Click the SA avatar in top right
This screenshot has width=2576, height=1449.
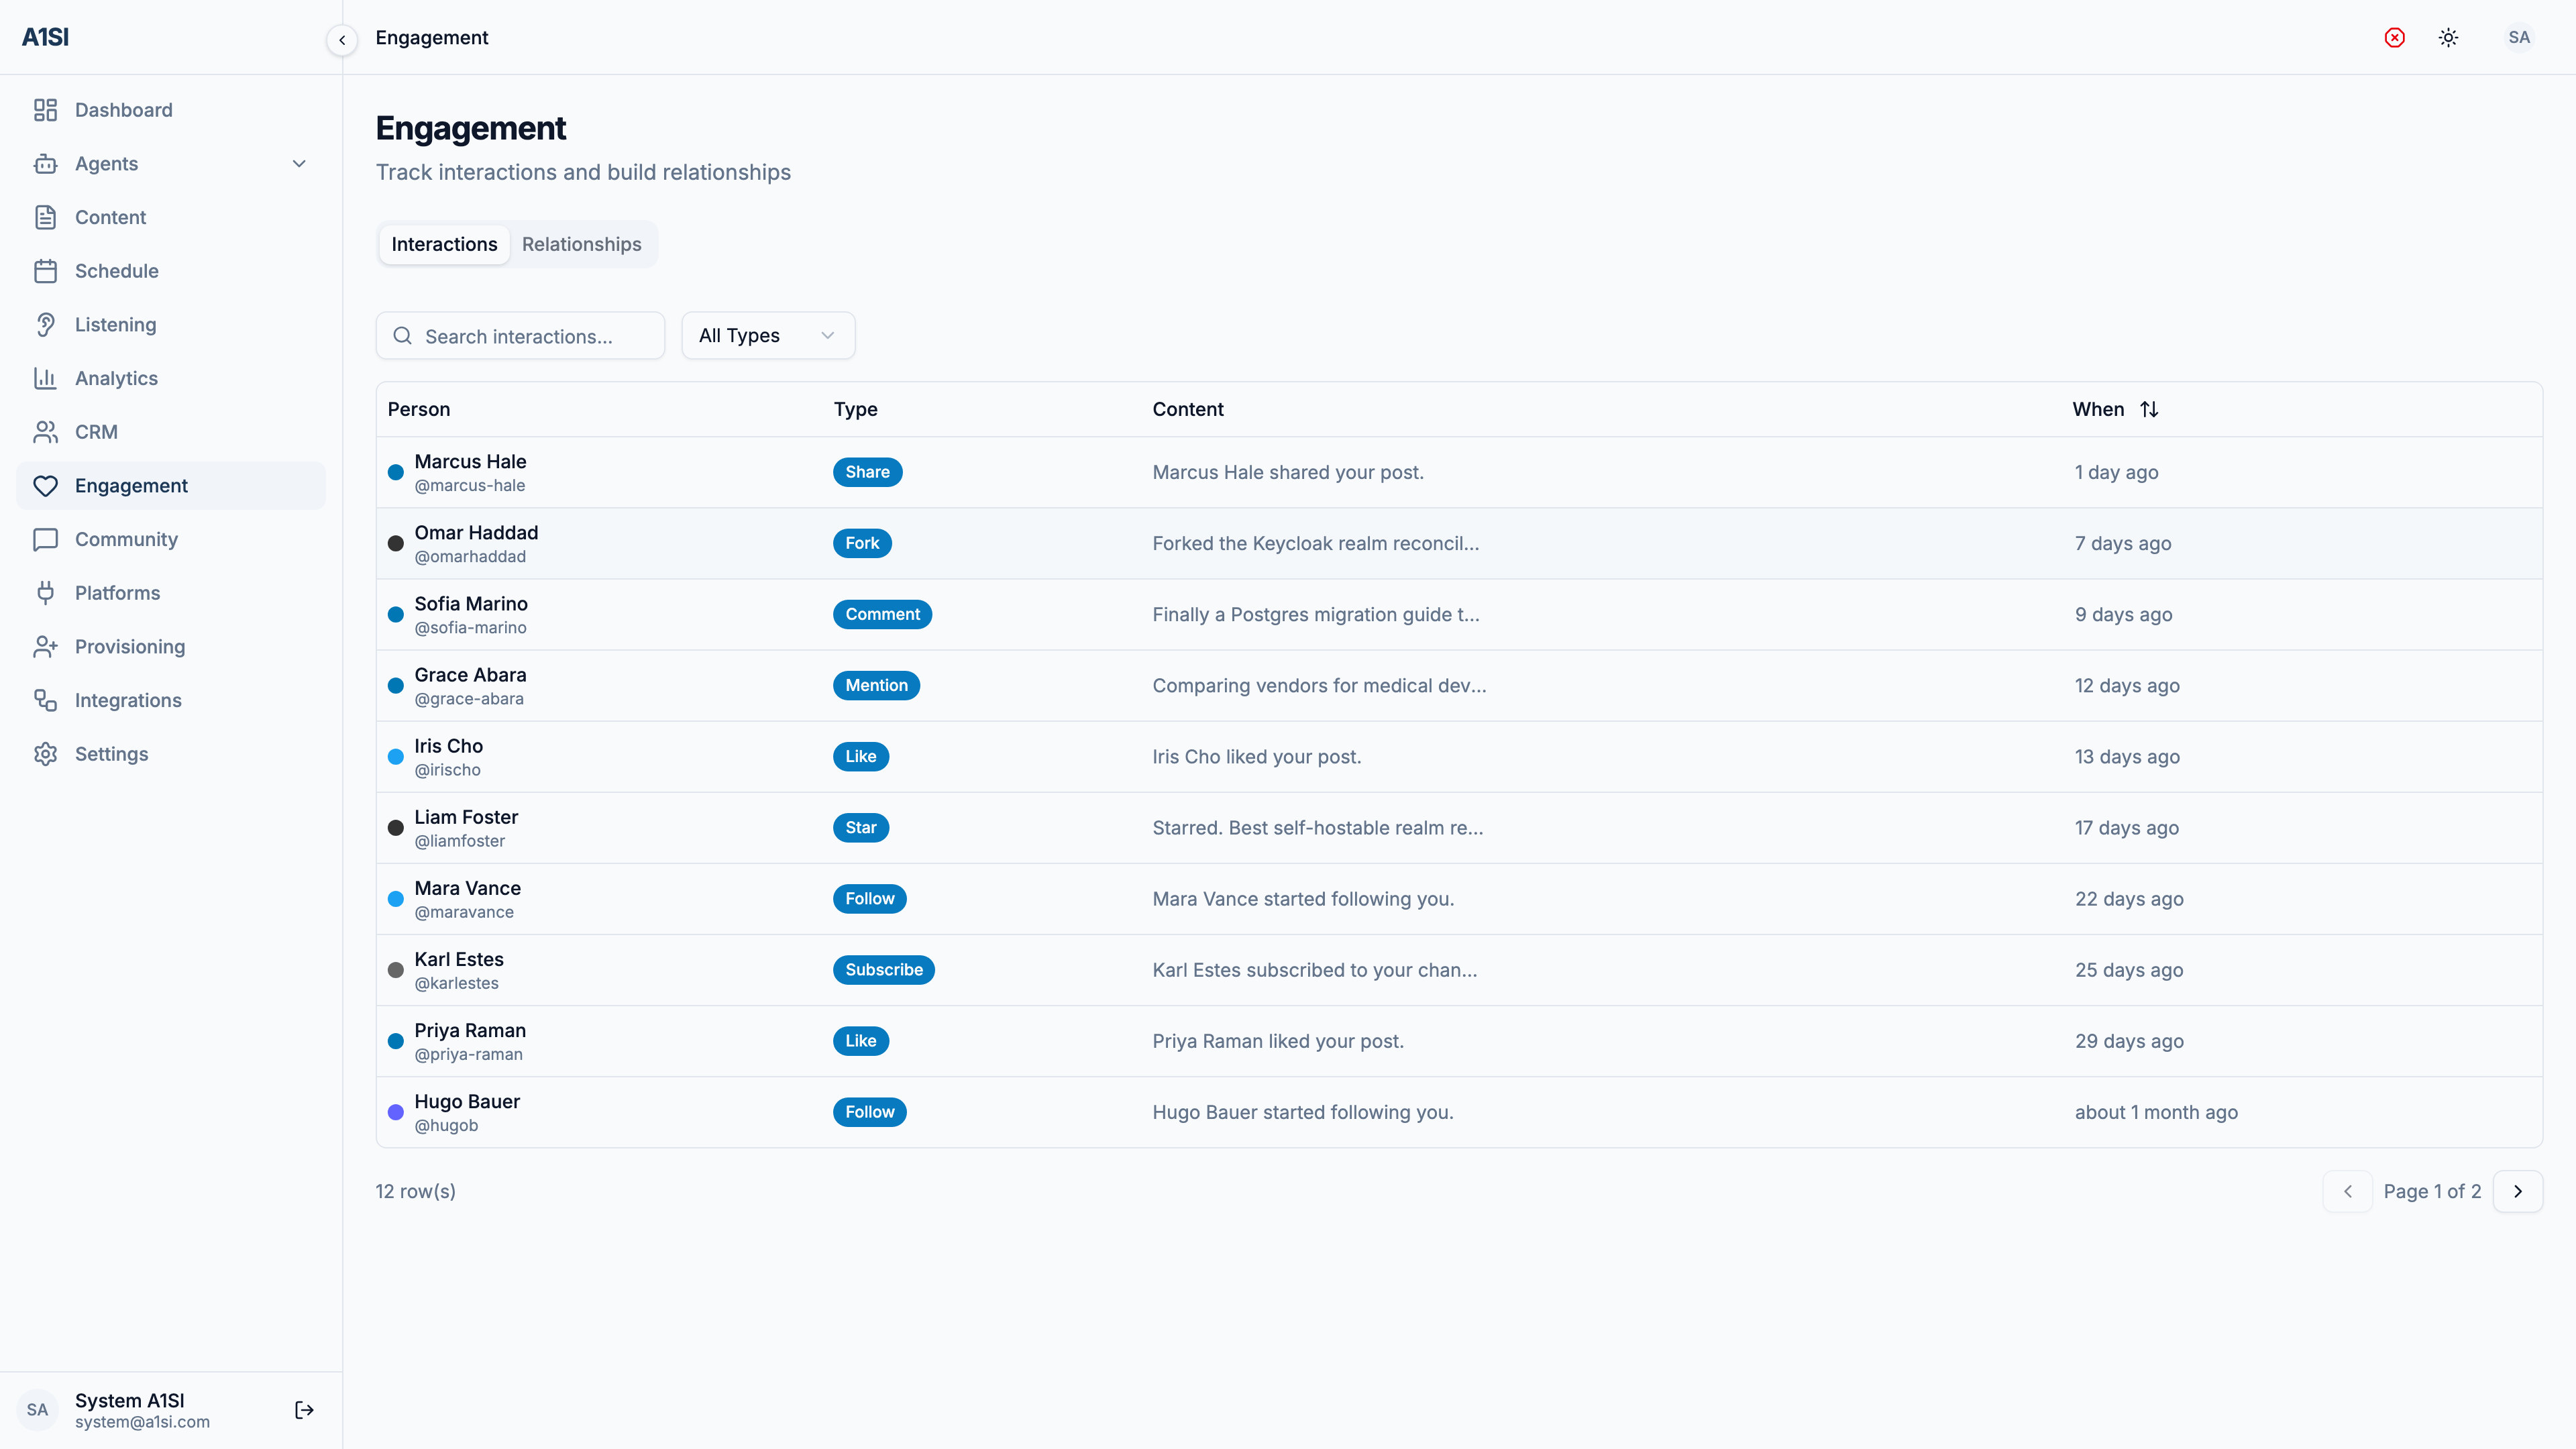click(2519, 38)
